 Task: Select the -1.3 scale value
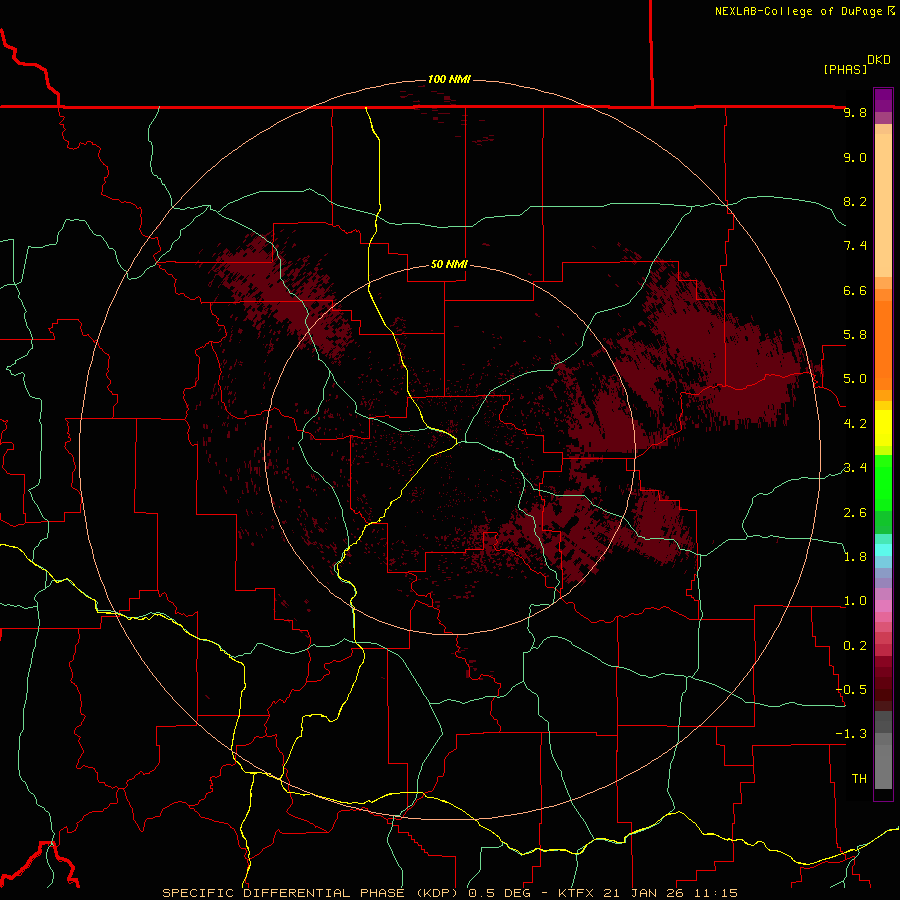click(x=851, y=734)
